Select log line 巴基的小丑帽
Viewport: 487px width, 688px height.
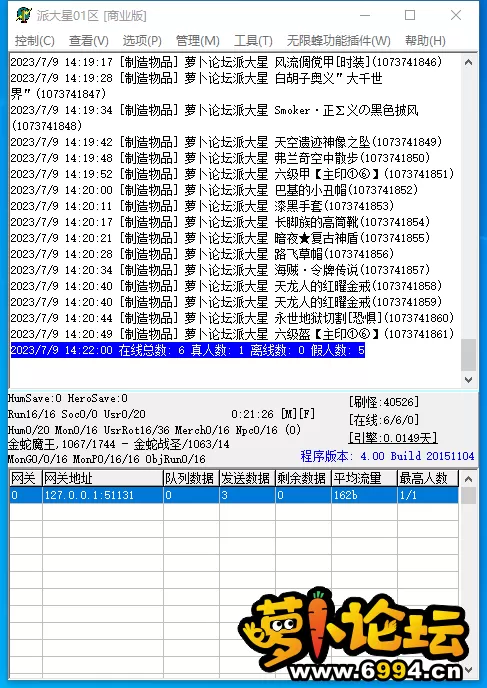[214, 190]
